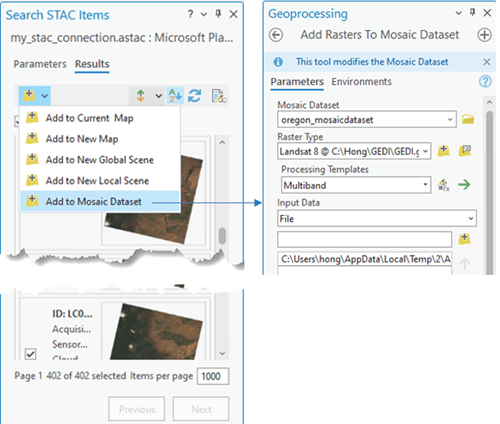The height and width of the screenshot is (424, 500).
Task: Toggle the A-Z alphabetical sort icon
Action: [x=175, y=96]
